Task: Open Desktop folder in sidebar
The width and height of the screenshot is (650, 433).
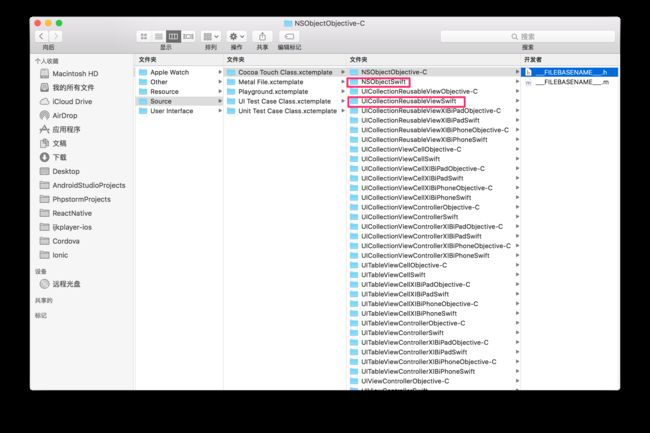Action: point(60,171)
